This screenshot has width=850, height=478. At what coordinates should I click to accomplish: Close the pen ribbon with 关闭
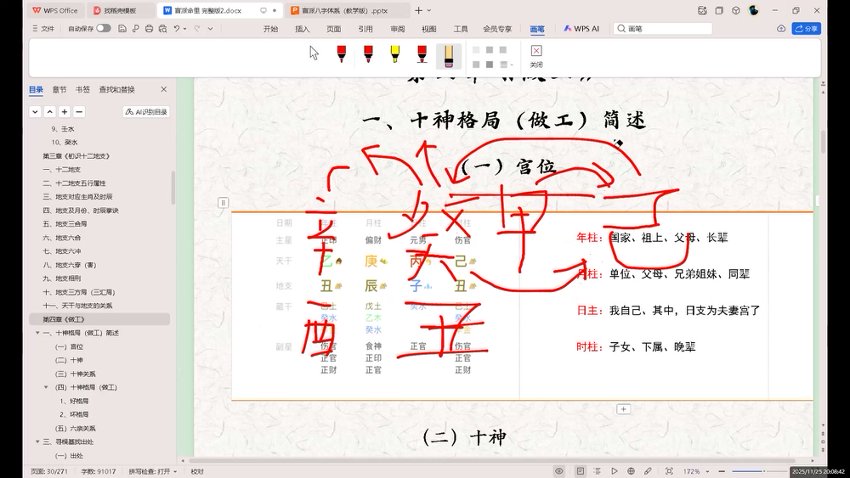click(x=536, y=56)
